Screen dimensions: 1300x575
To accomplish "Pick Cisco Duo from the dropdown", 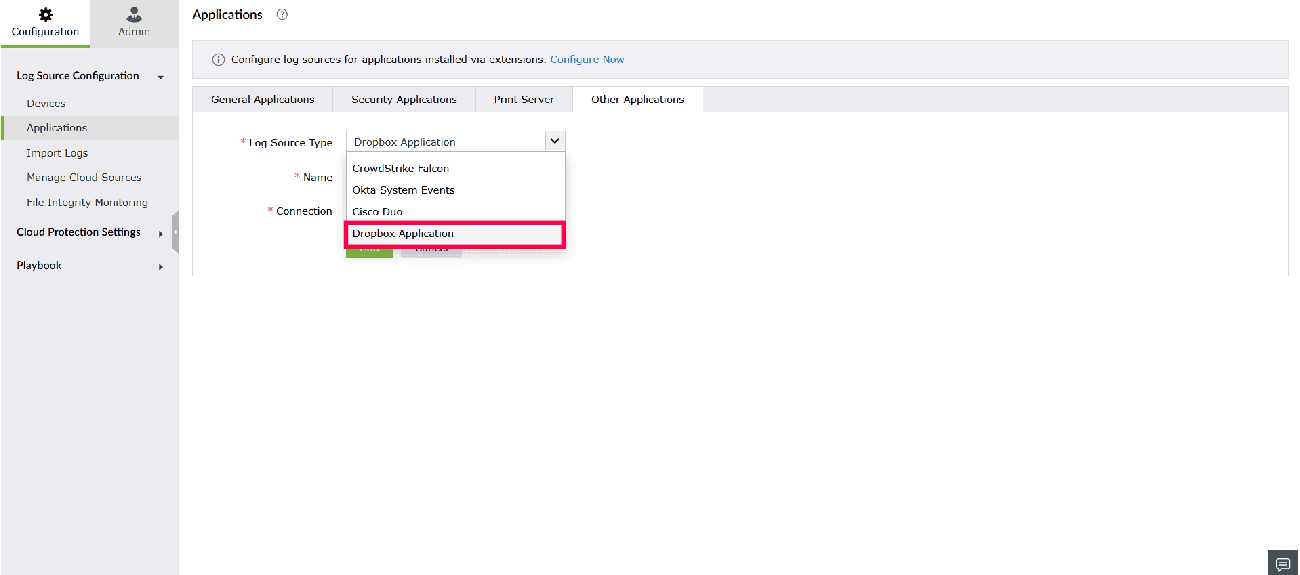I will point(456,212).
